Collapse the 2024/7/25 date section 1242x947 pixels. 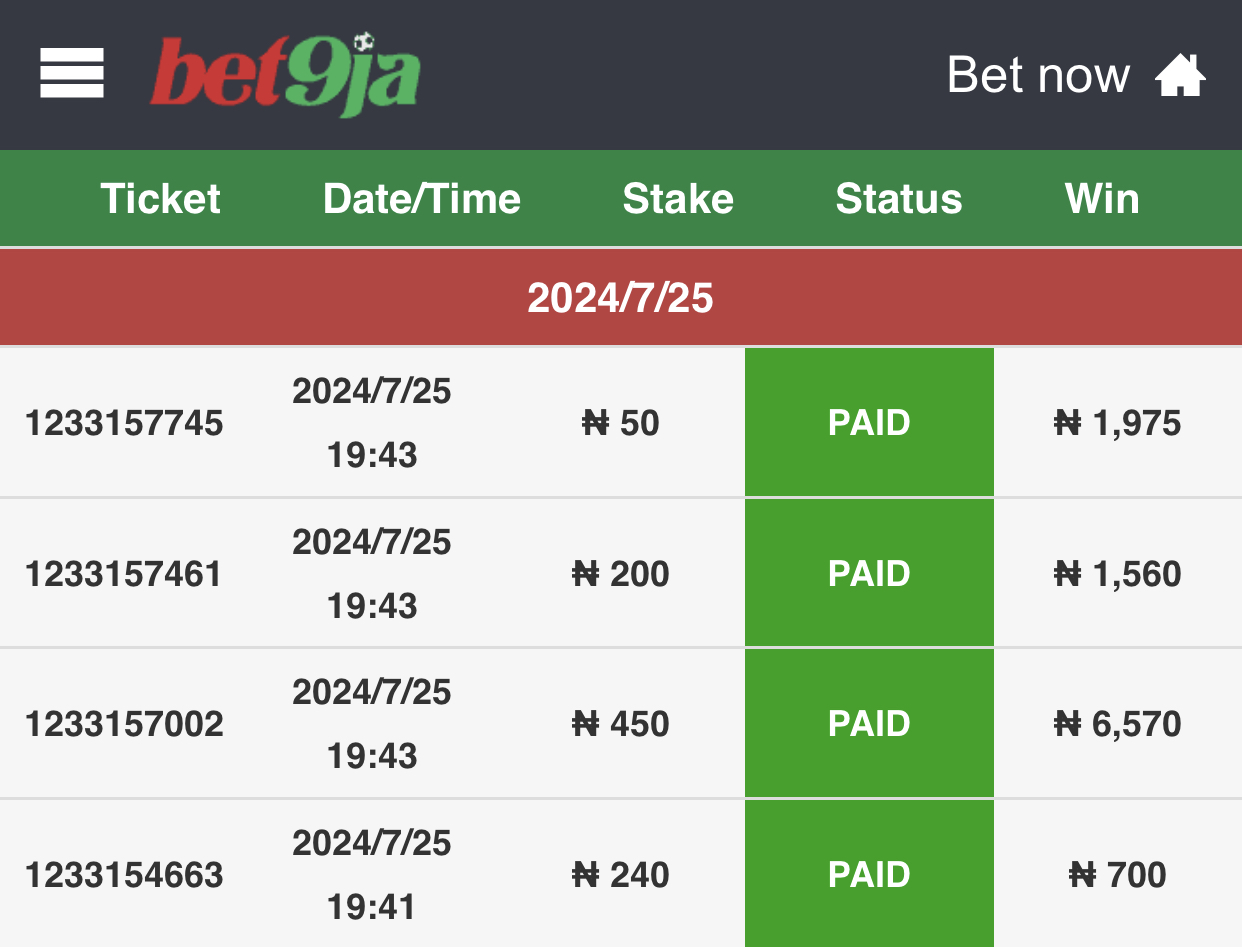coord(621,297)
